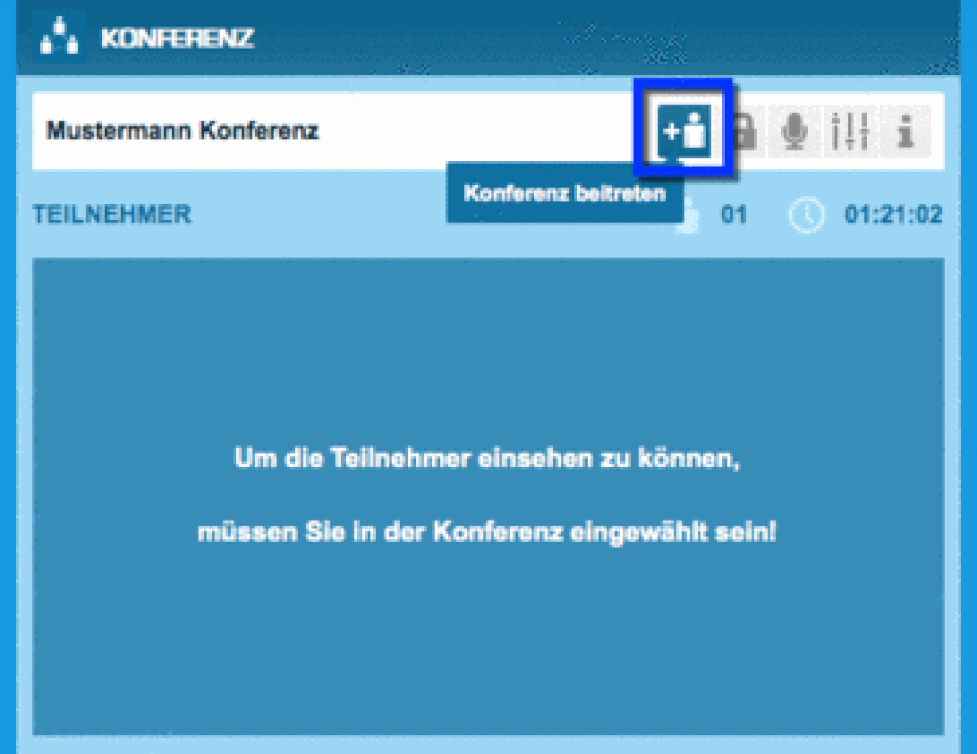Click the TEILNEHMER heading
This screenshot has width=977, height=754.
click(x=112, y=214)
